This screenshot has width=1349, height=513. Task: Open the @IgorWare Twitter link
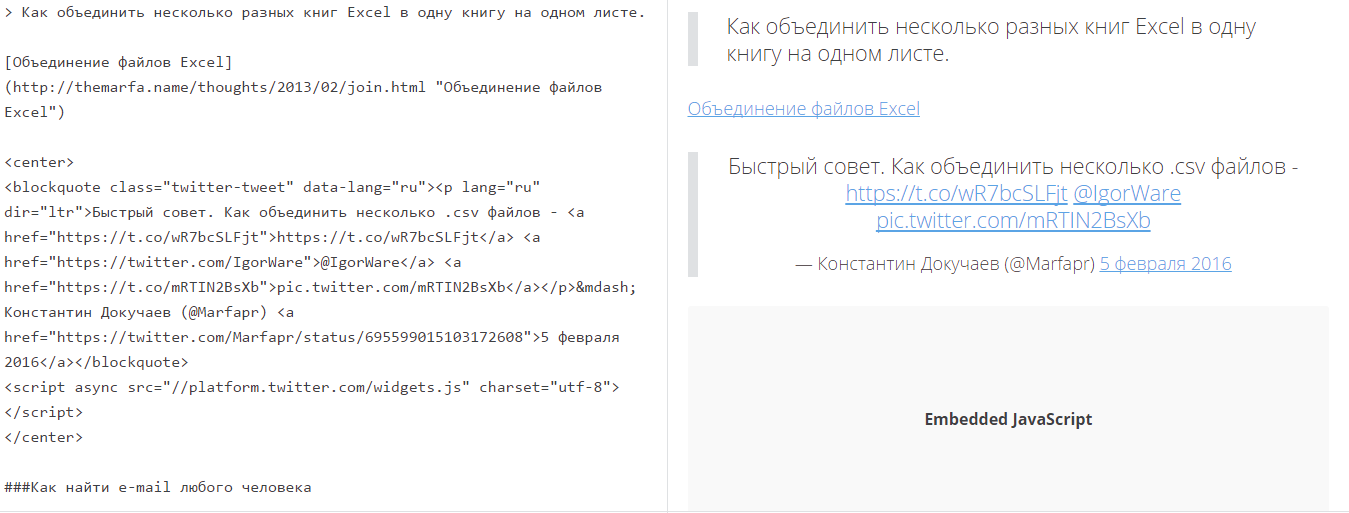(1126, 193)
